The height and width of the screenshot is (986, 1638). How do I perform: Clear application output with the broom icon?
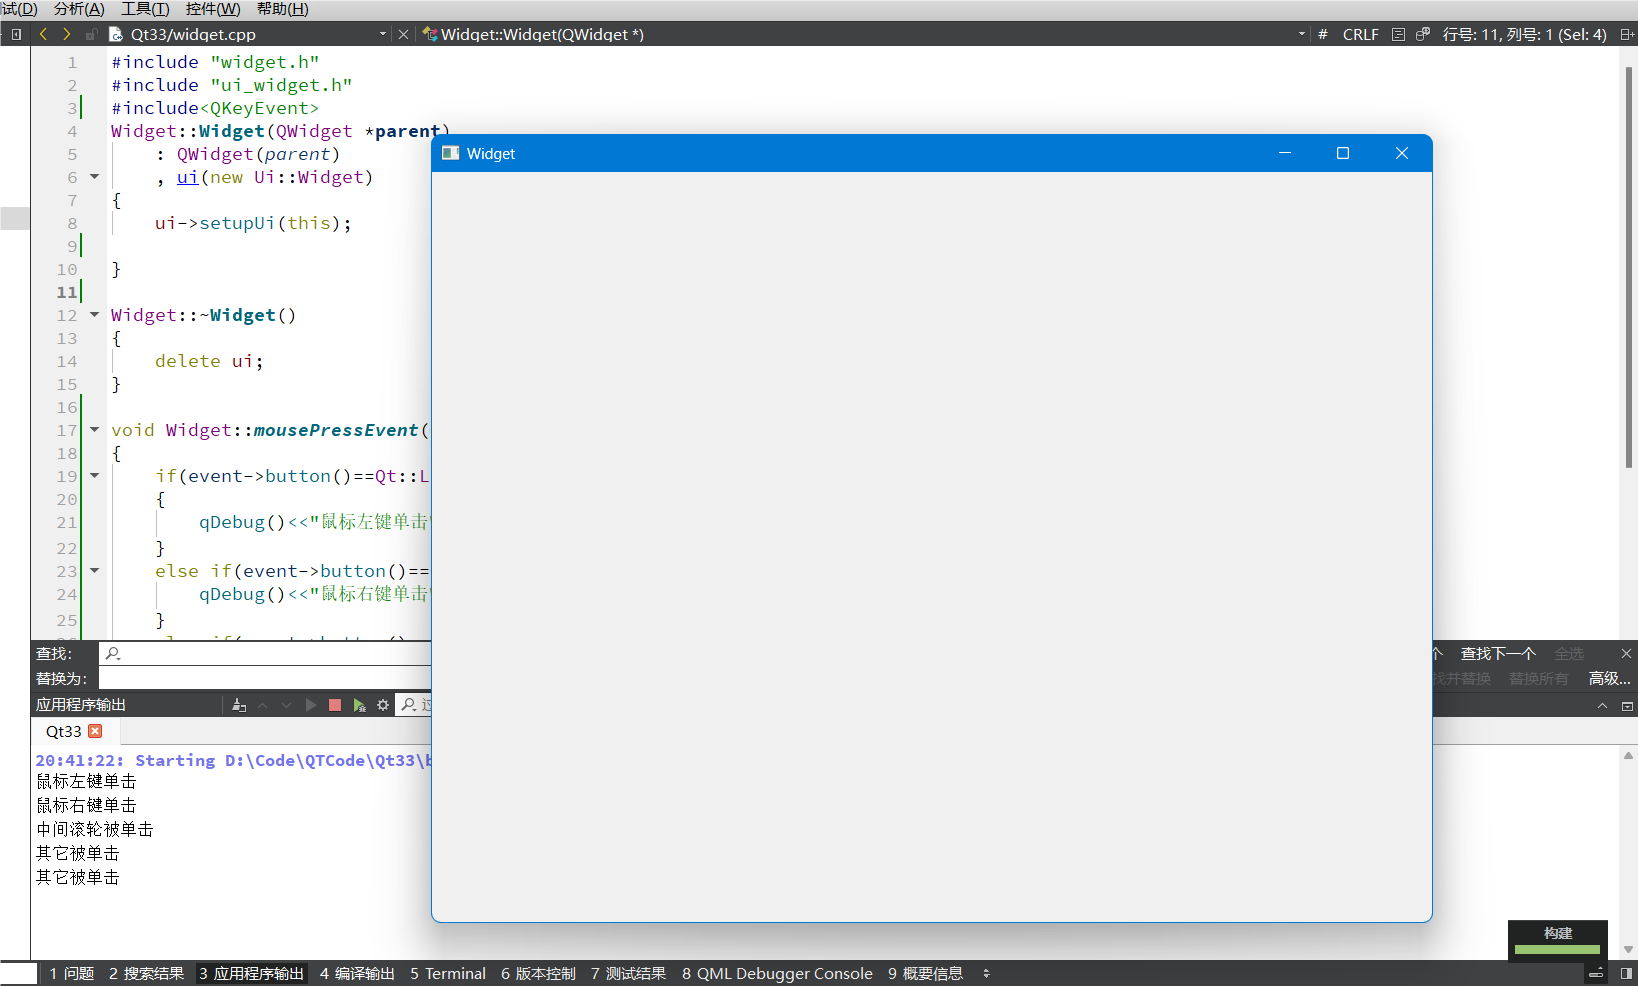[x=239, y=705]
